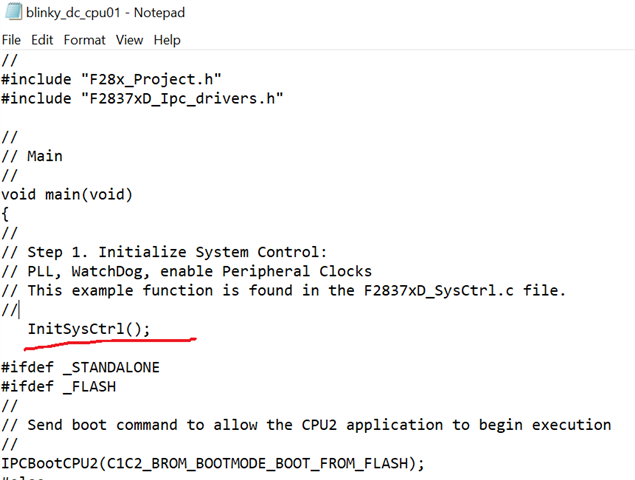Screen dimensions: 635x480
Task: Place cursor on #ifdef _STANDALONE line
Action: pyautogui.click(x=80, y=367)
